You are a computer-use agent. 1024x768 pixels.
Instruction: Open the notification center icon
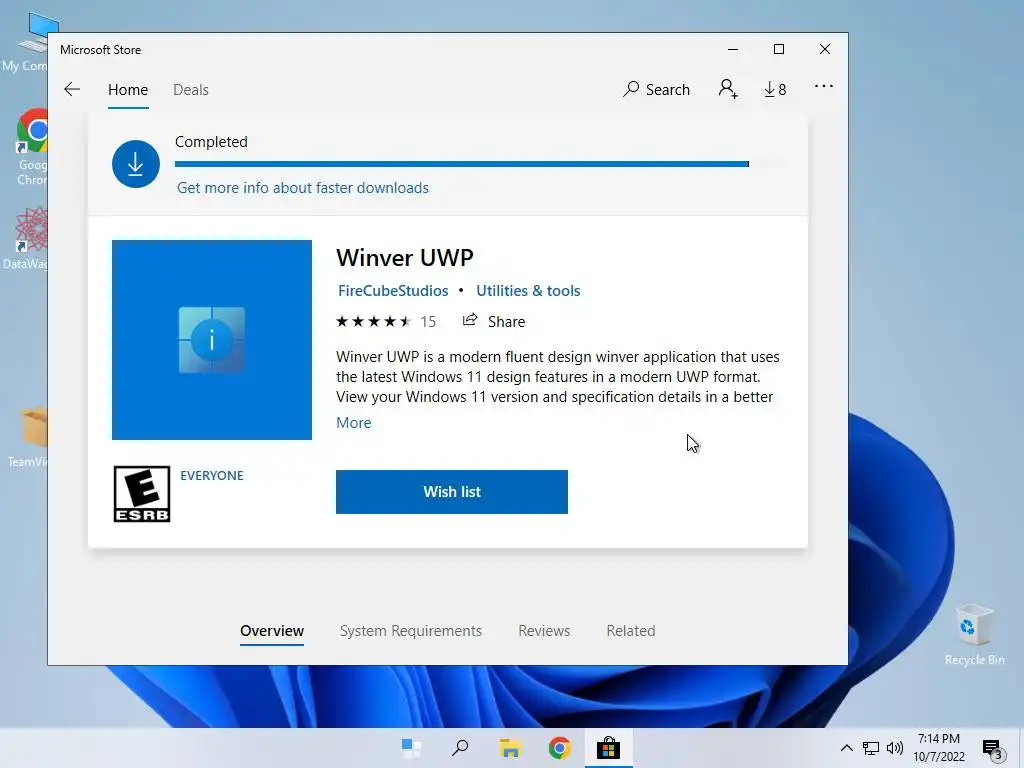(x=993, y=749)
